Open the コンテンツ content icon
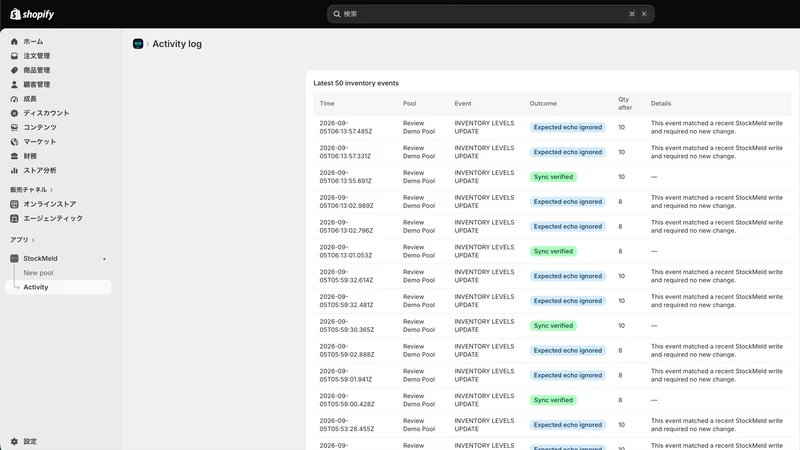 click(14, 127)
